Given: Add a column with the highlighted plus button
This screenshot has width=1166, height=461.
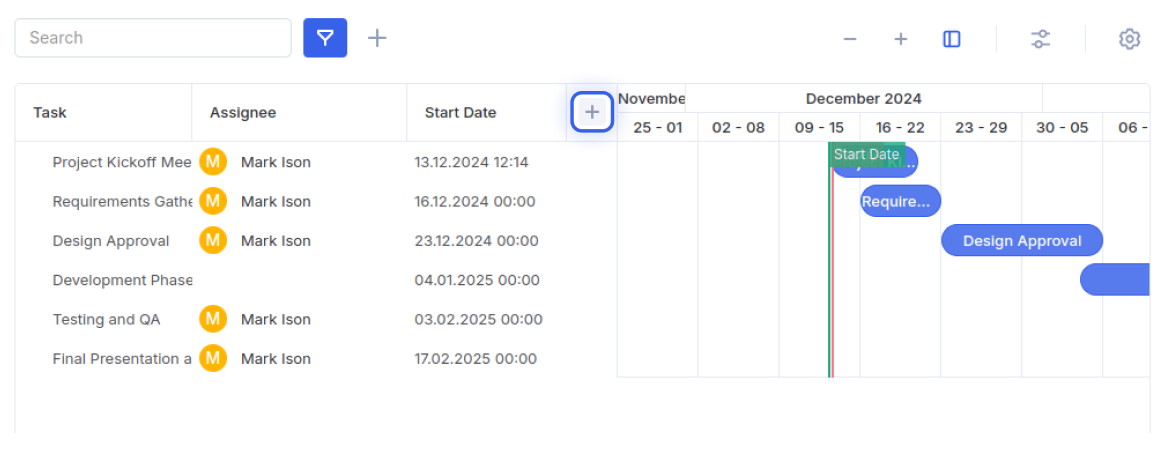Looking at the screenshot, I should click(x=592, y=112).
